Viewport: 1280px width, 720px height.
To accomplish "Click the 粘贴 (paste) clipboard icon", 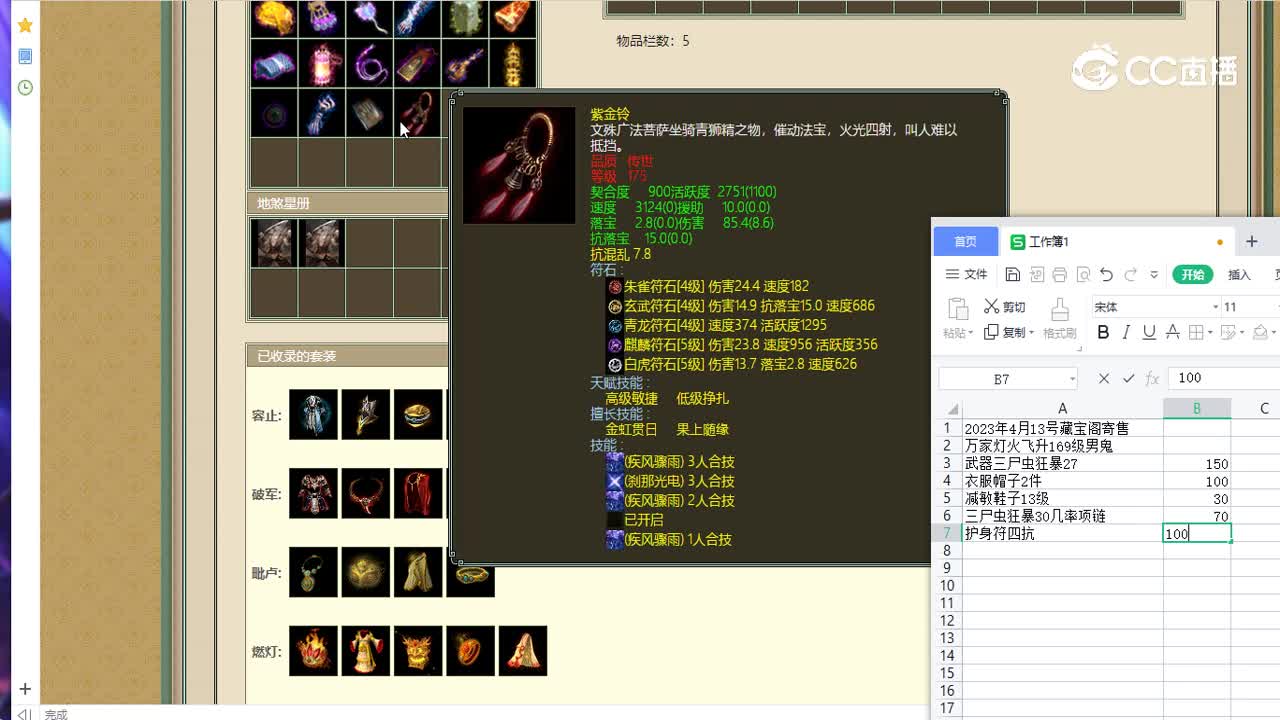I will (957, 308).
